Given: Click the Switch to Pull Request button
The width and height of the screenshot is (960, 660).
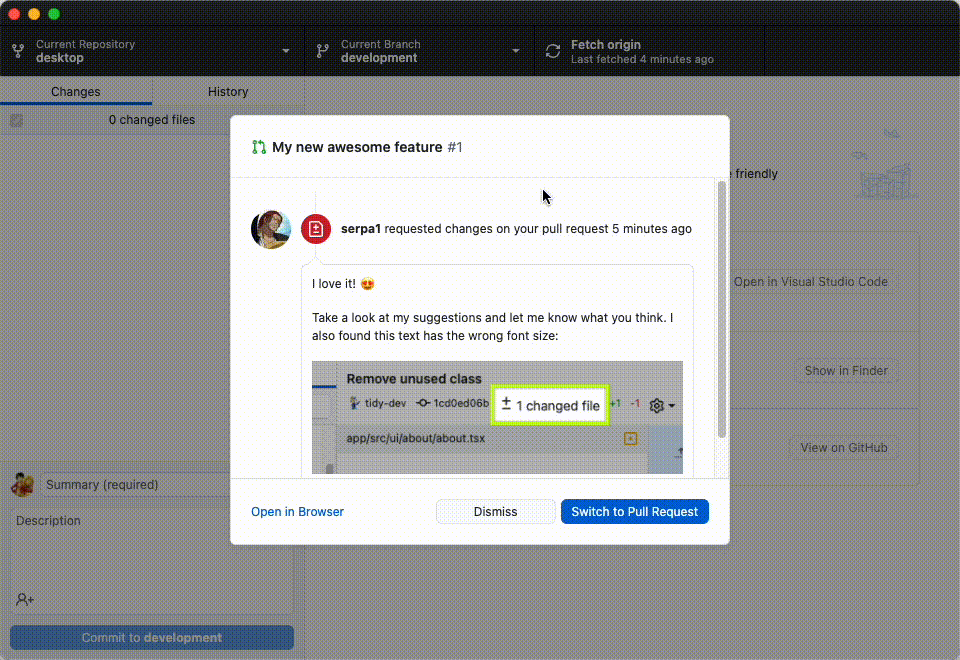Looking at the screenshot, I should click(635, 512).
